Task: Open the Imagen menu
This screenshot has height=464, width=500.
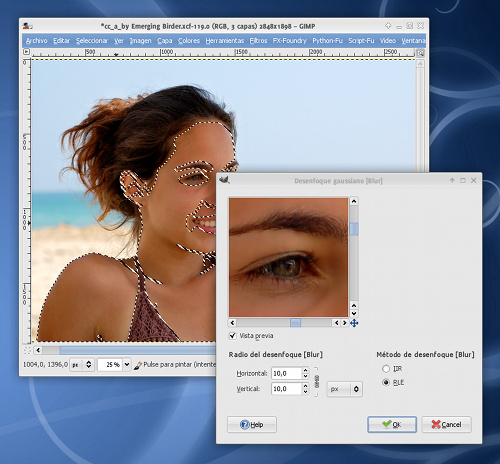Action: pyautogui.click(x=140, y=41)
